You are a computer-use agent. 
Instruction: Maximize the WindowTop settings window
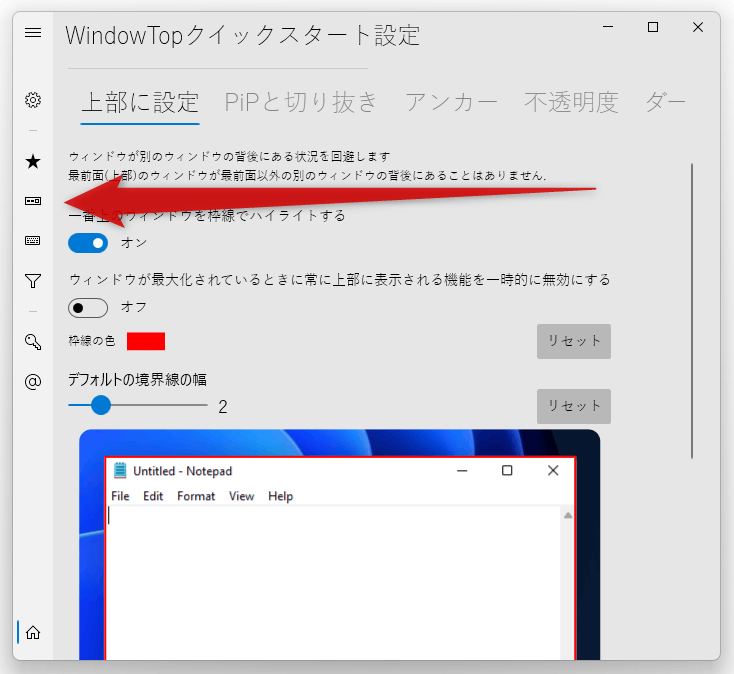[653, 27]
